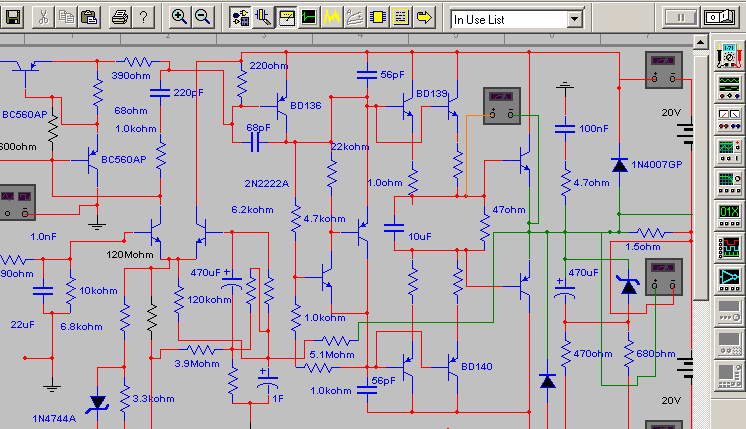Select the Wattmeter instrument
Image resolution: width=746 pixels, height=429 pixels.
729,119
